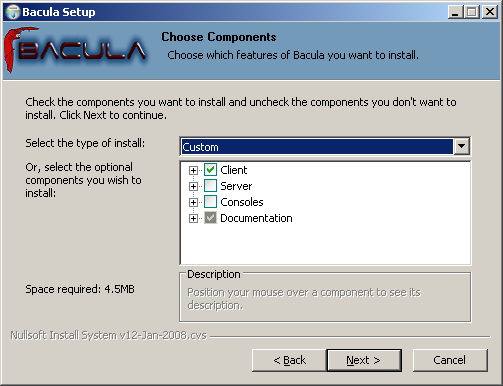This screenshot has width=503, height=386.
Task: Minimize the Bacula Setup window
Action: click(455, 12)
